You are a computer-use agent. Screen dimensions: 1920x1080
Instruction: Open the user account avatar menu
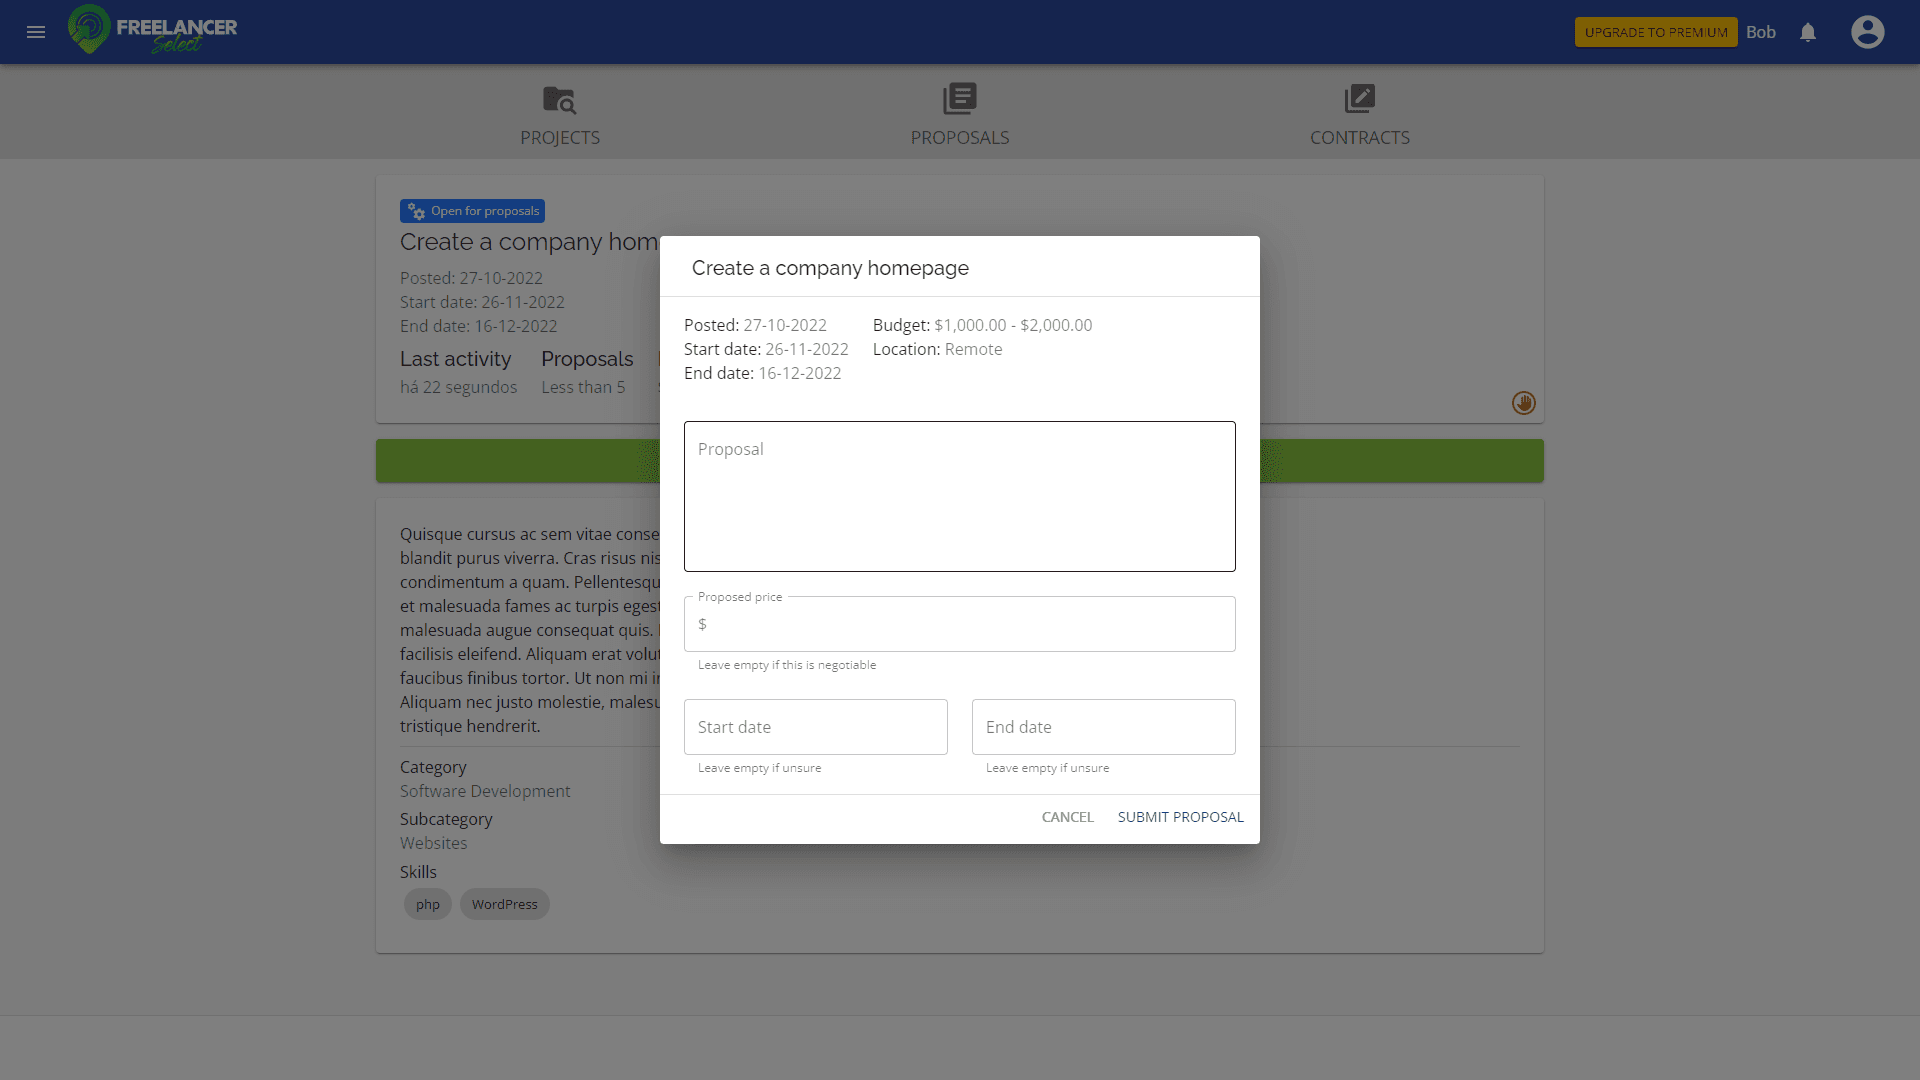click(x=1867, y=32)
